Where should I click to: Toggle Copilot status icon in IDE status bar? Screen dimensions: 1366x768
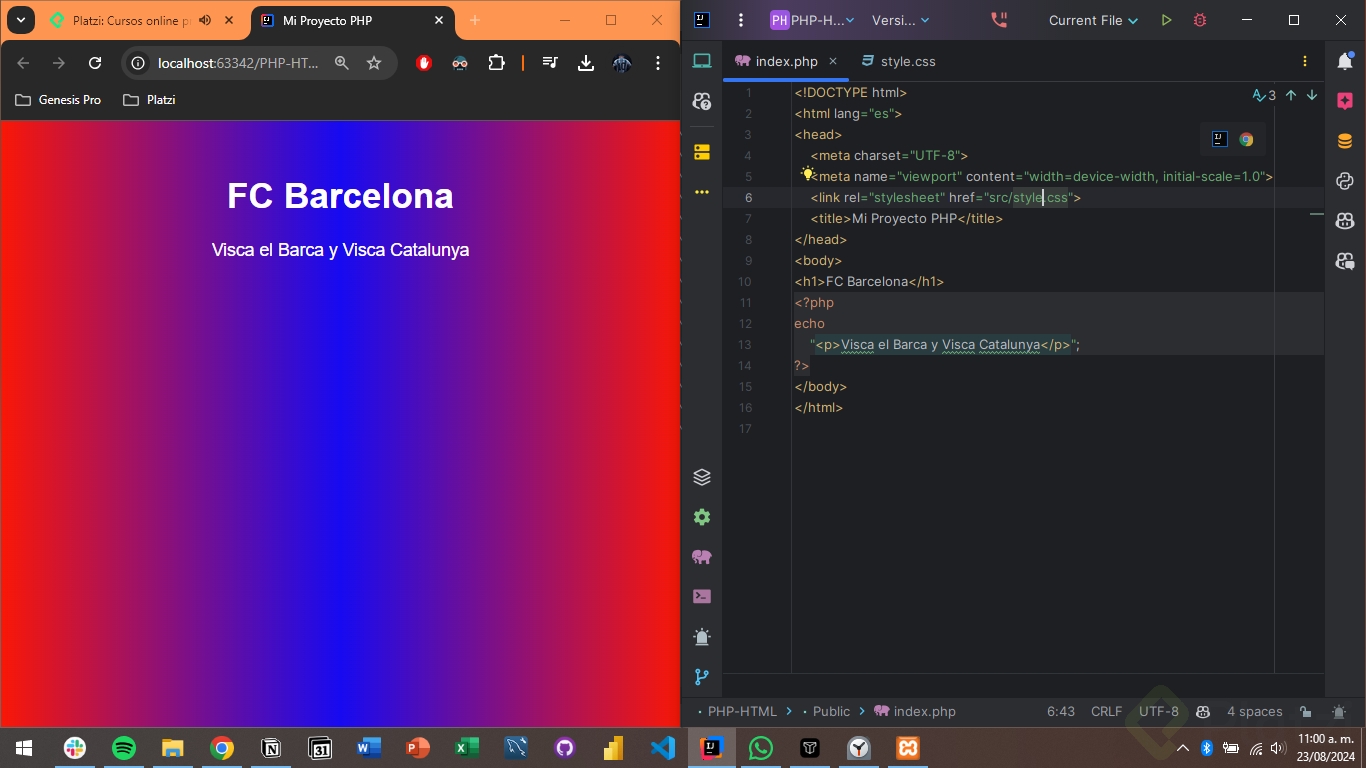1203,712
